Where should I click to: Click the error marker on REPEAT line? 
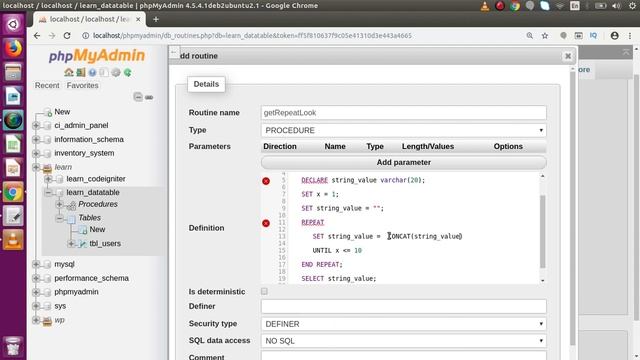[266, 223]
